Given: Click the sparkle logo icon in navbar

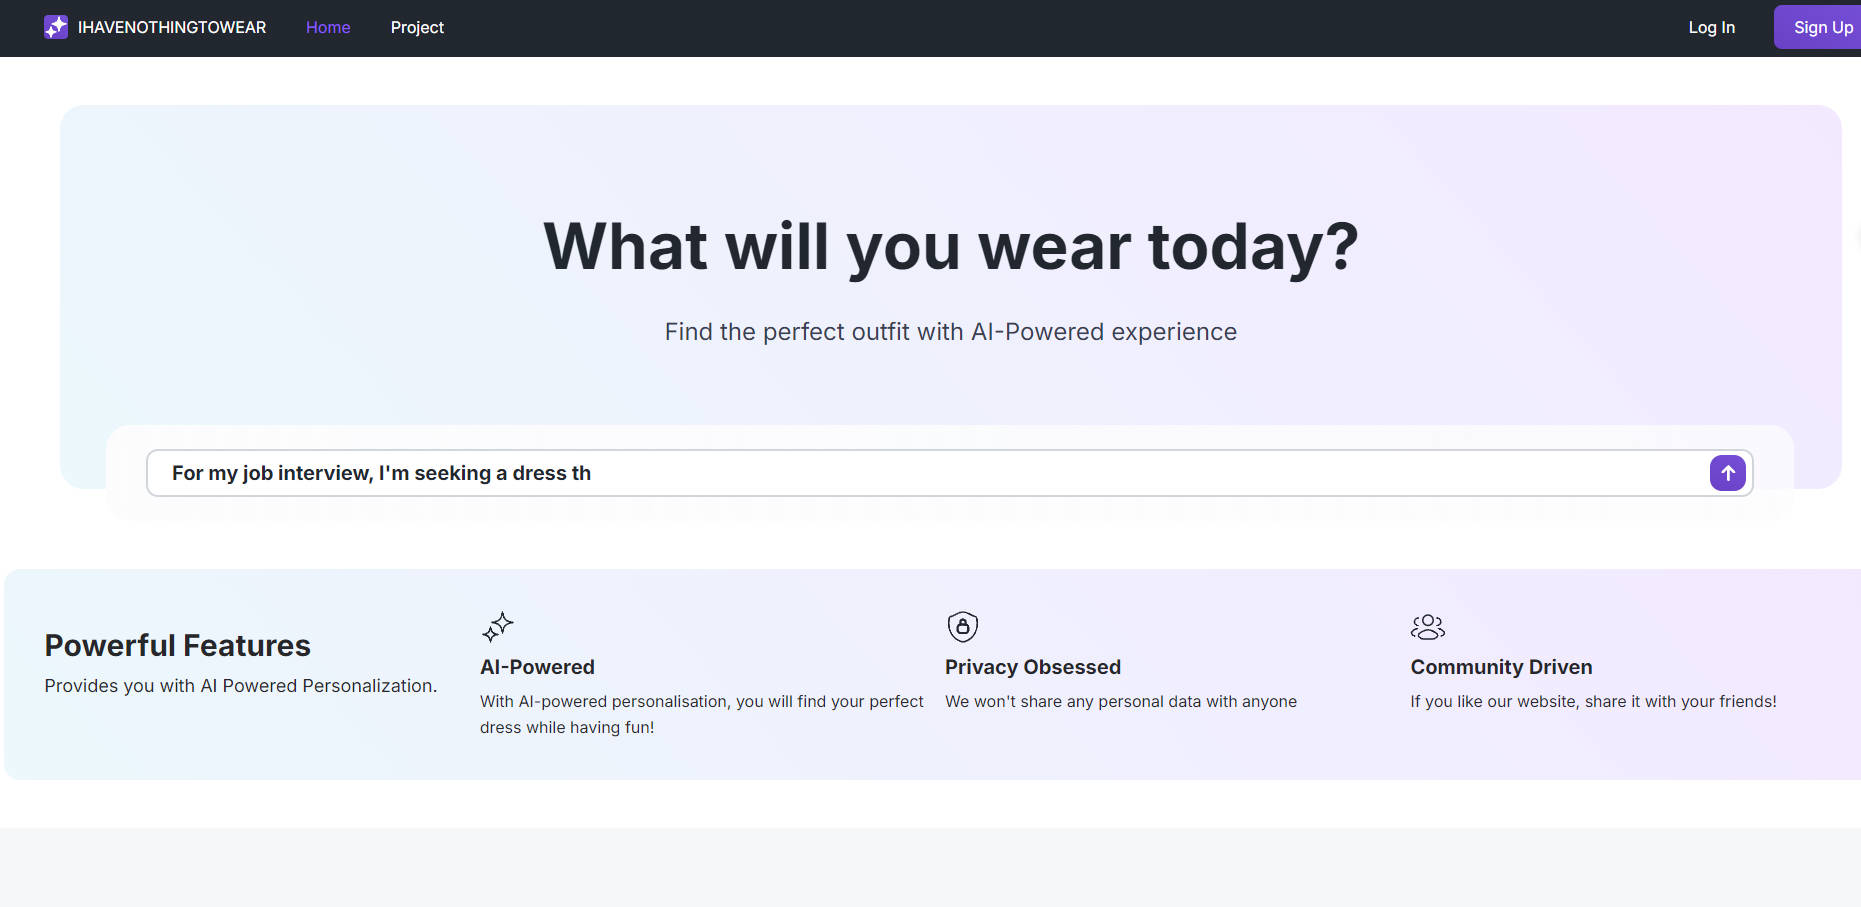Looking at the screenshot, I should click(x=56, y=27).
